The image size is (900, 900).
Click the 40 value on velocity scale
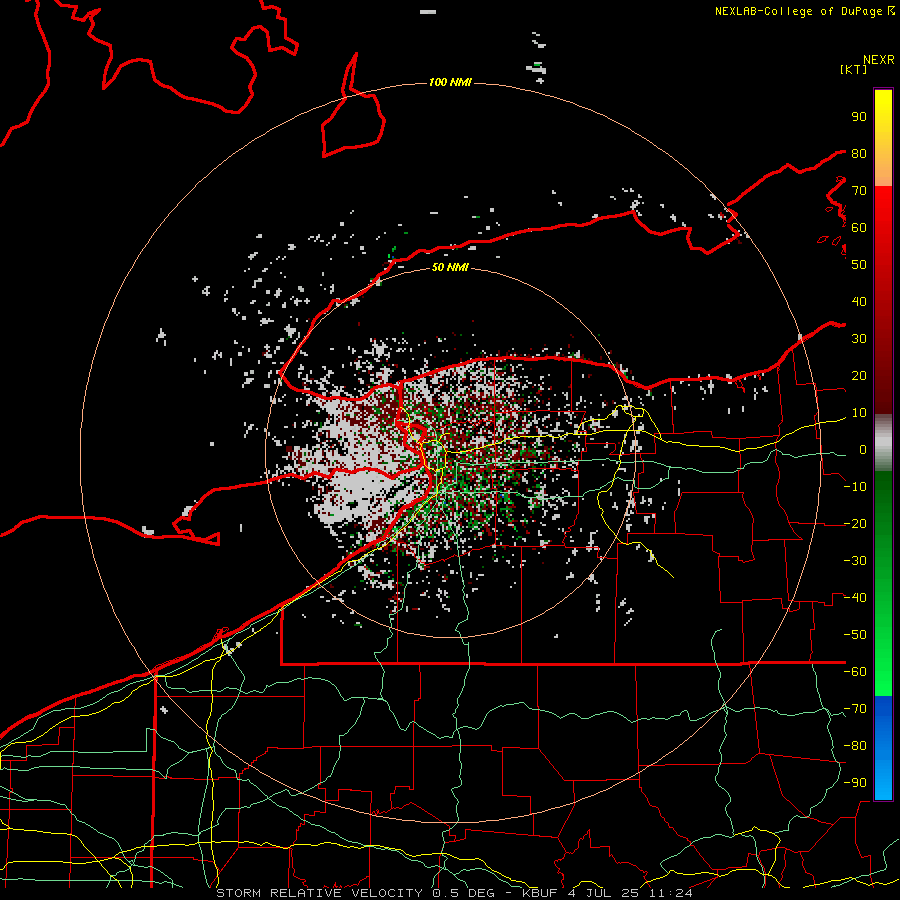click(x=859, y=301)
